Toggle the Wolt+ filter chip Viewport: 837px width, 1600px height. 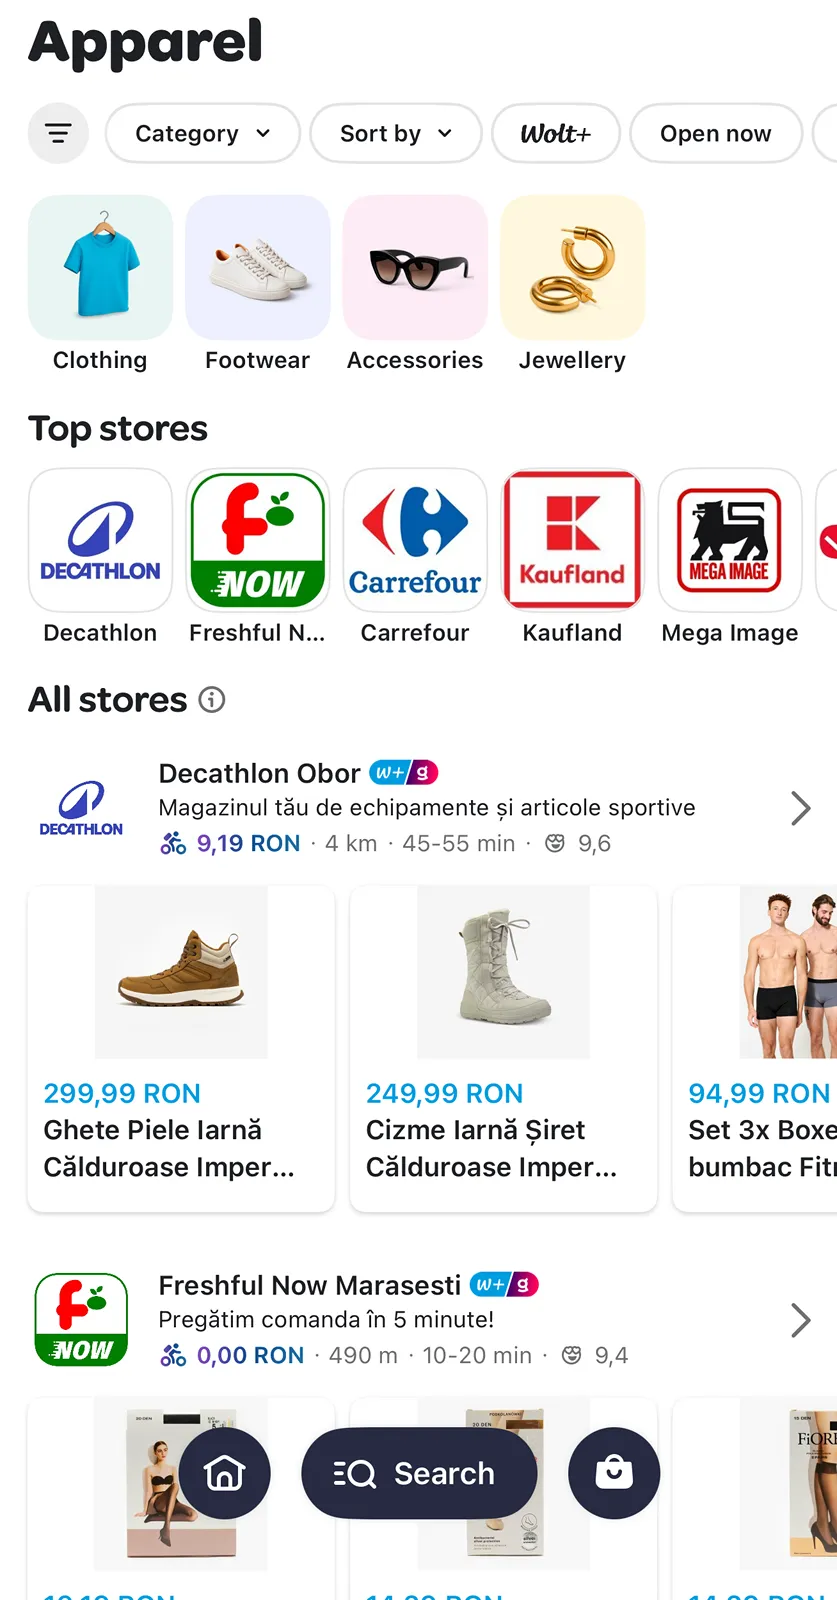(x=556, y=133)
